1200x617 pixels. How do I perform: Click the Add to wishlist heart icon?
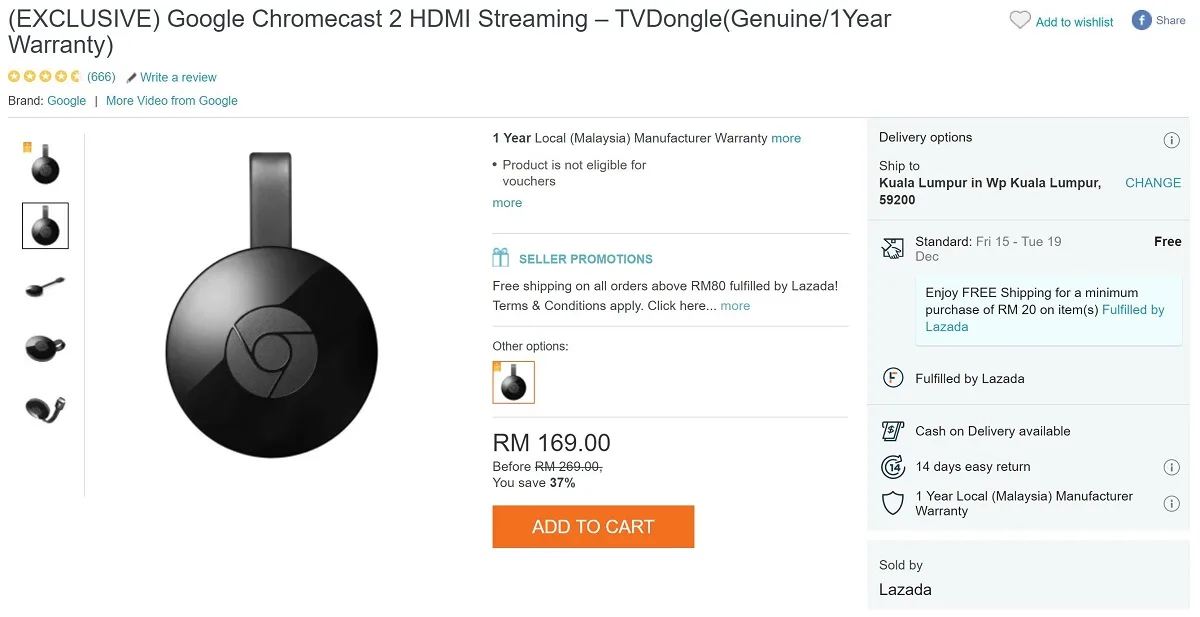click(x=1020, y=20)
